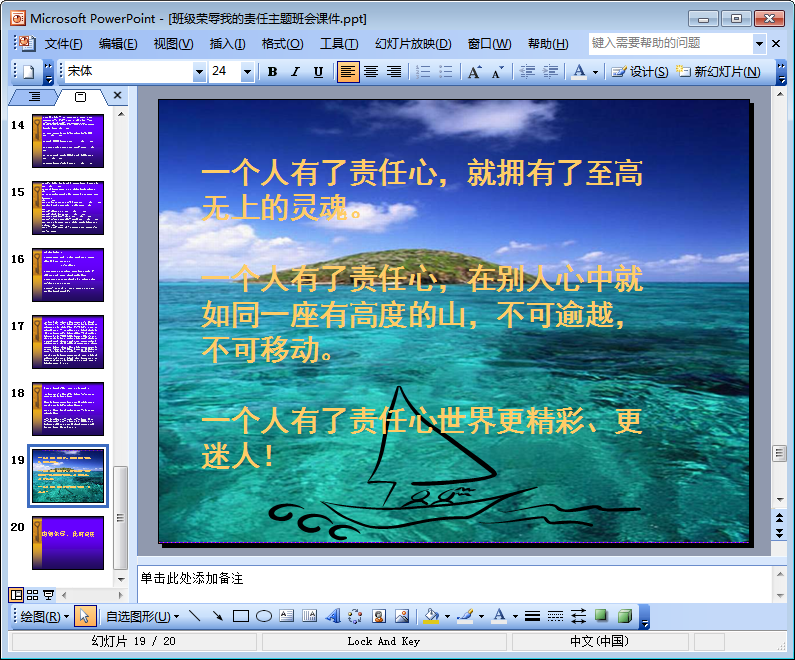Image resolution: width=795 pixels, height=660 pixels.
Task: Toggle underline formatting
Action: click(318, 72)
